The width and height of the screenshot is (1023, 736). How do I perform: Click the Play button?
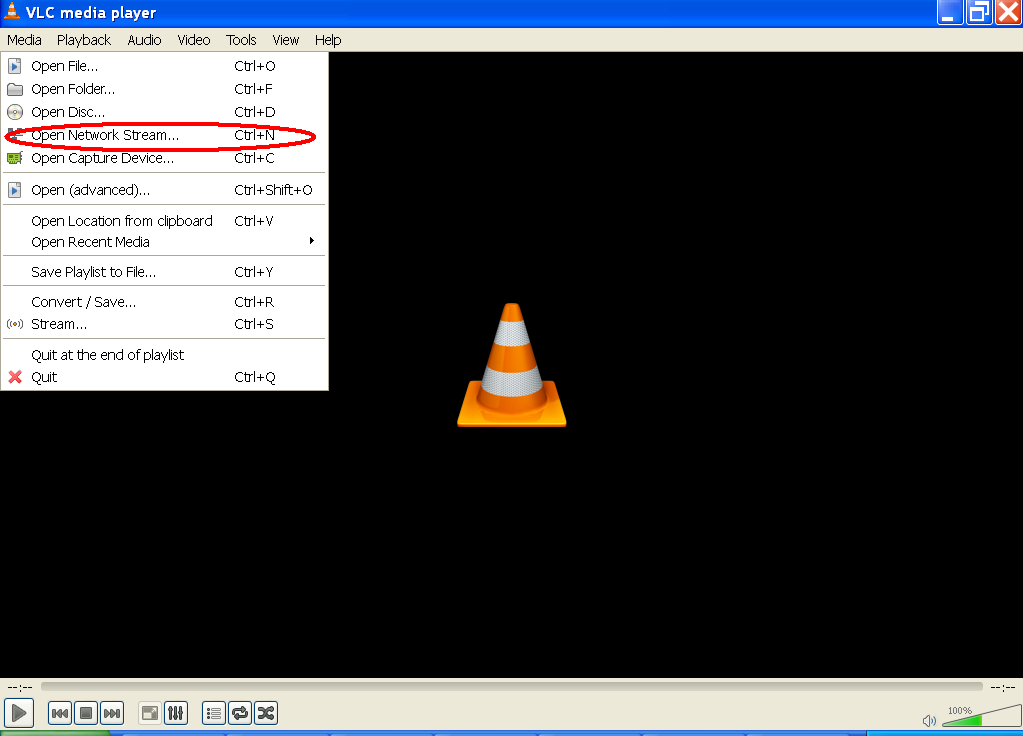click(19, 713)
